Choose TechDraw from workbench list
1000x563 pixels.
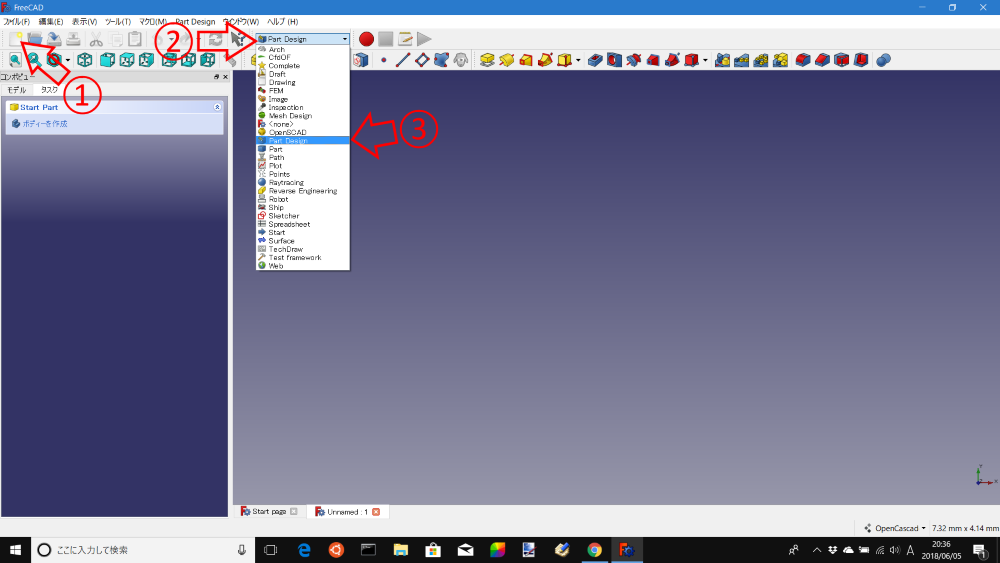(303, 249)
